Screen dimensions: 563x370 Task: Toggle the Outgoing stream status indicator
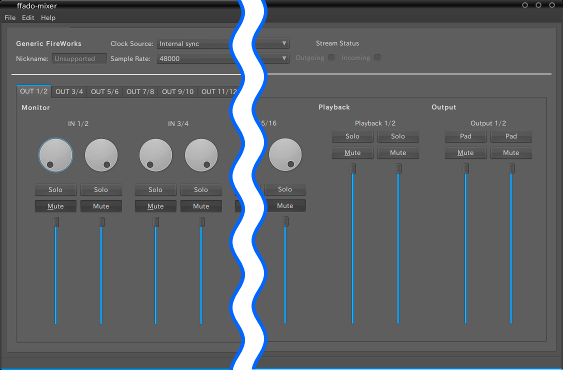pos(331,57)
